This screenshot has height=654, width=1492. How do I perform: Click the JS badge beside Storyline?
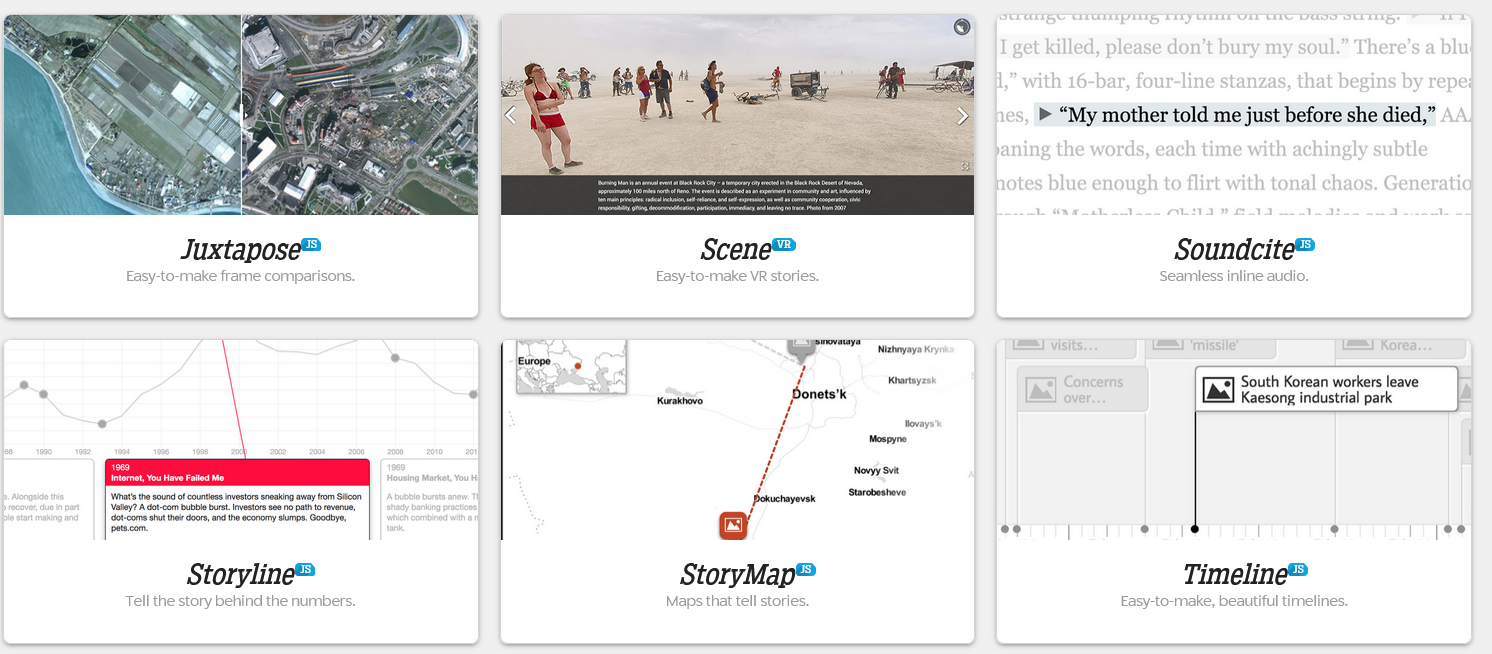point(305,570)
